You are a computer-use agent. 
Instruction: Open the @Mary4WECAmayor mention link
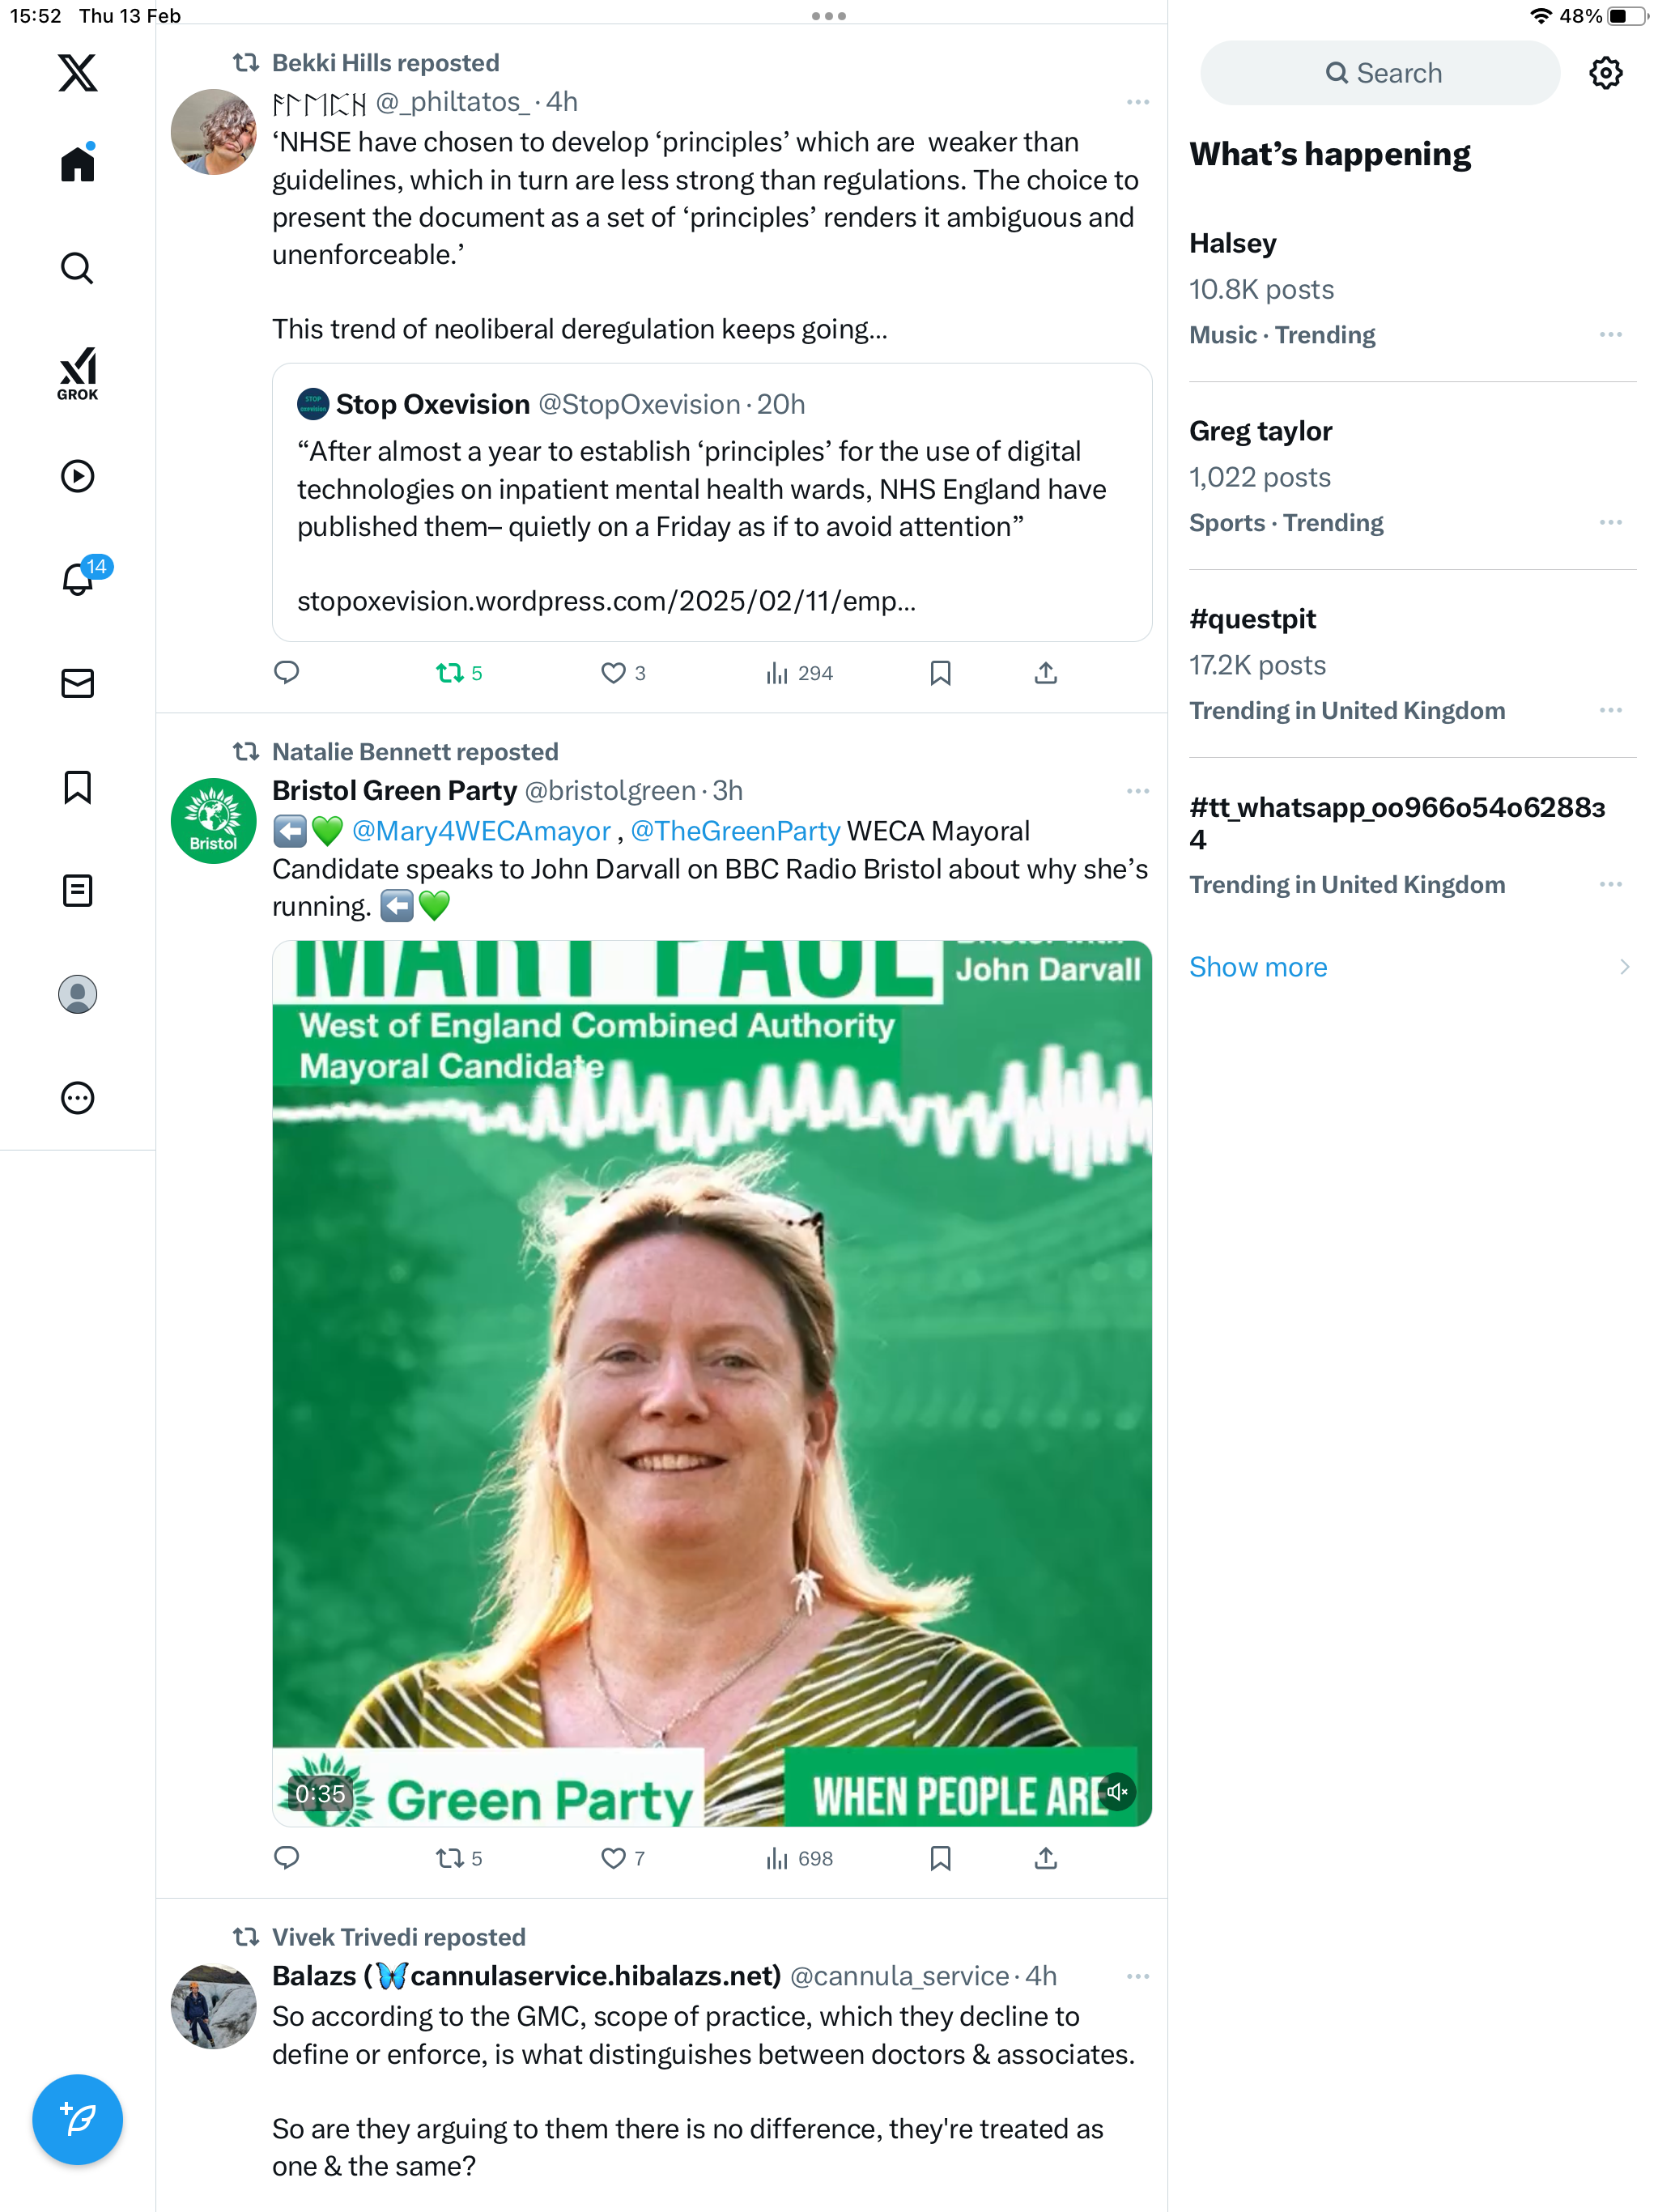[481, 831]
